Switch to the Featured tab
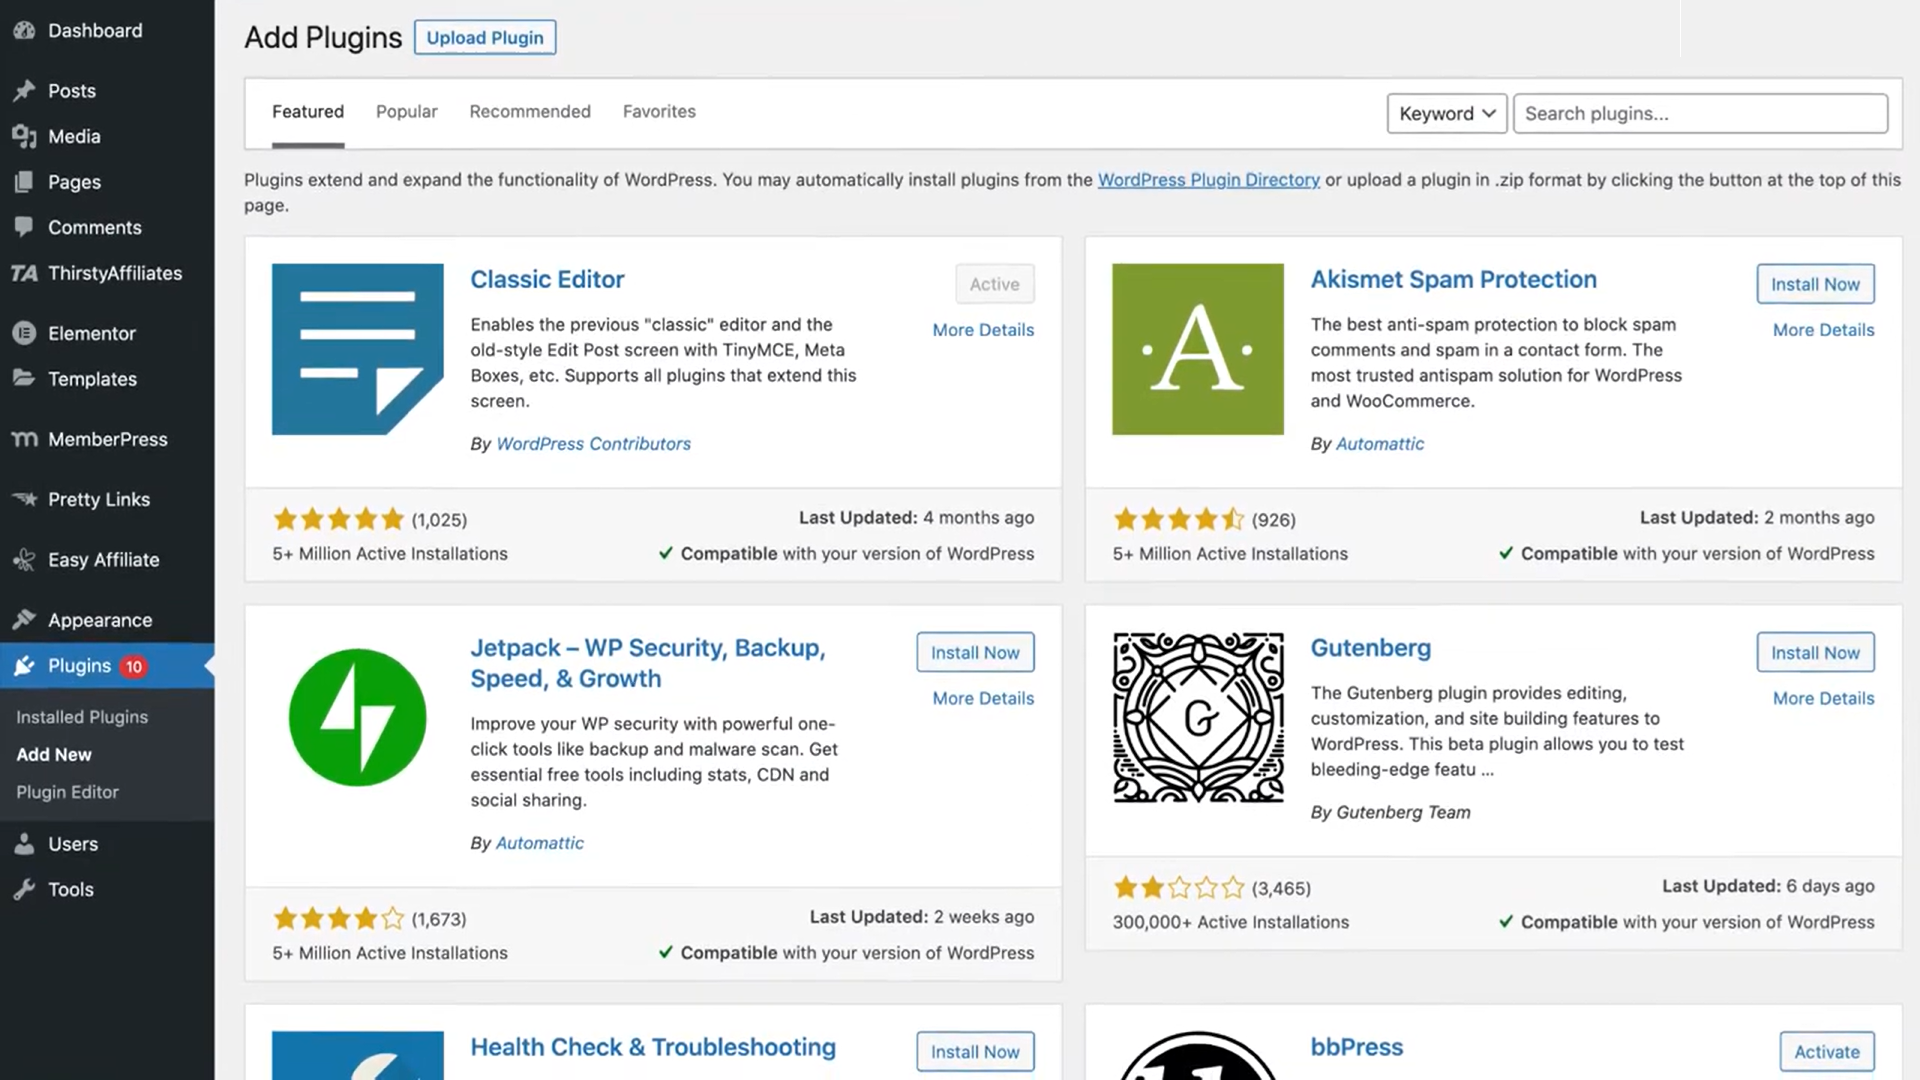The height and width of the screenshot is (1080, 1920). tap(307, 112)
